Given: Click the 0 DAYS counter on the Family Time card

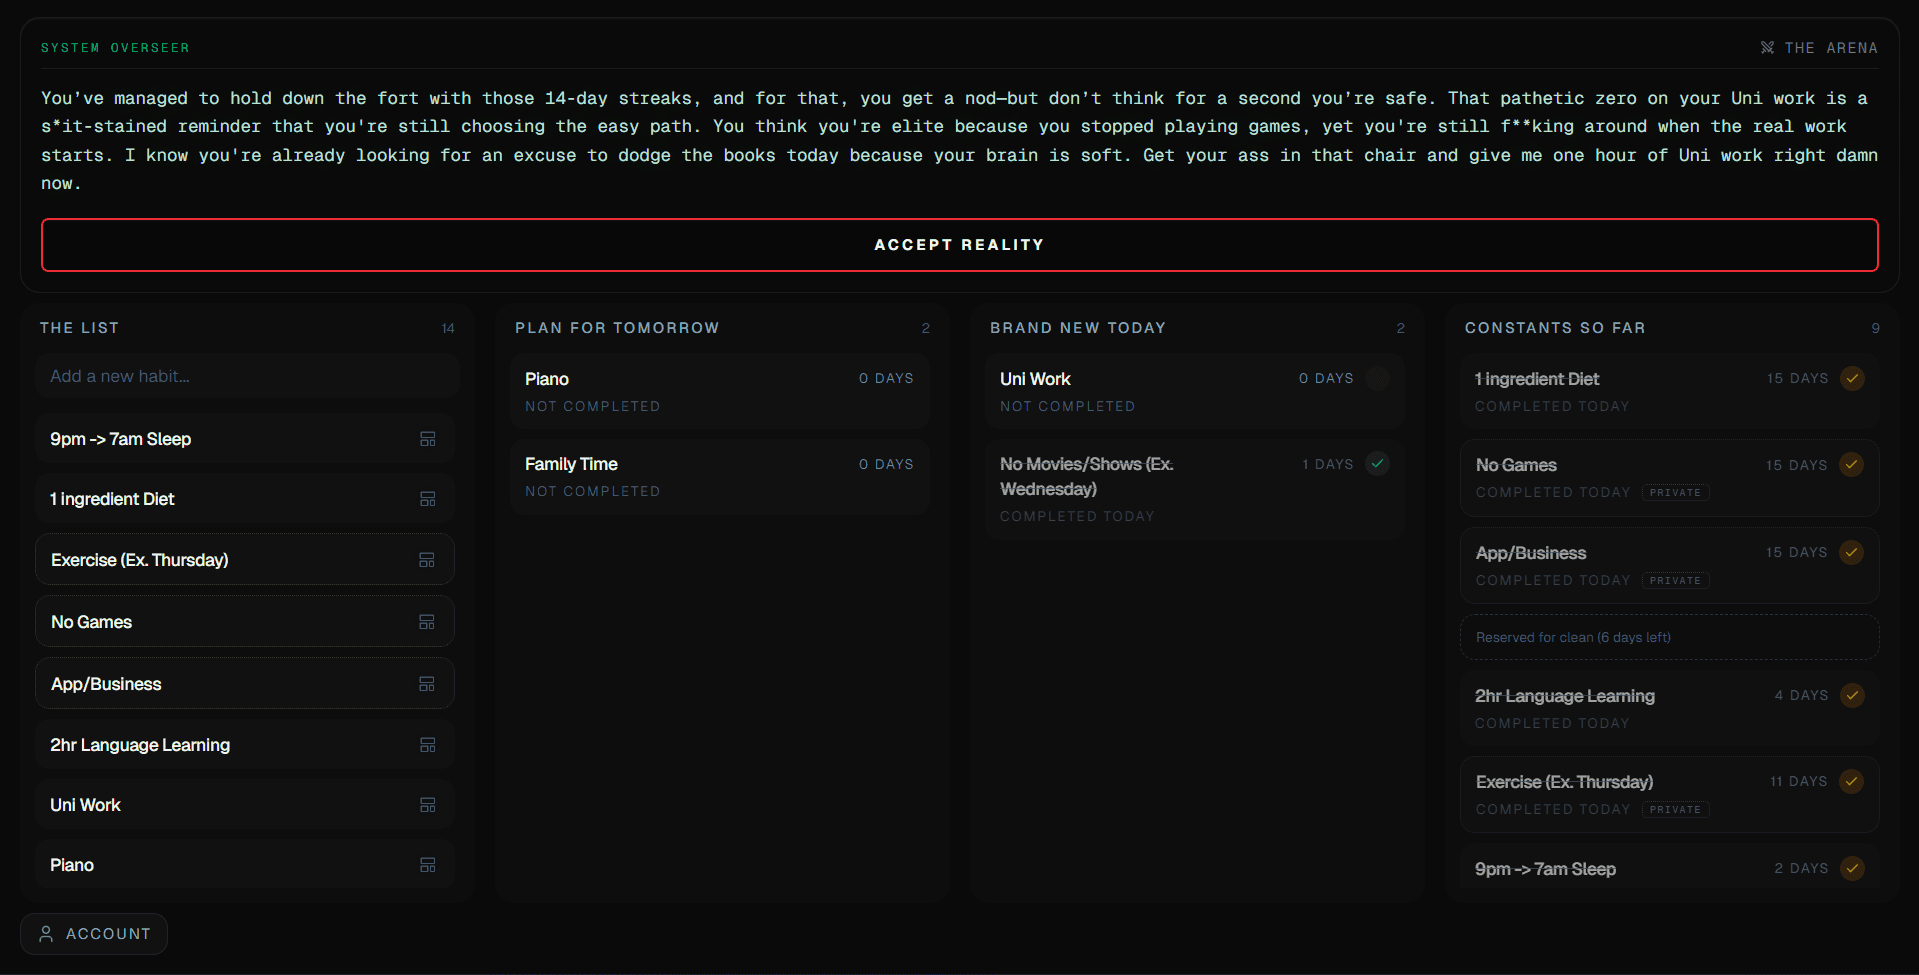Looking at the screenshot, I should [x=886, y=464].
